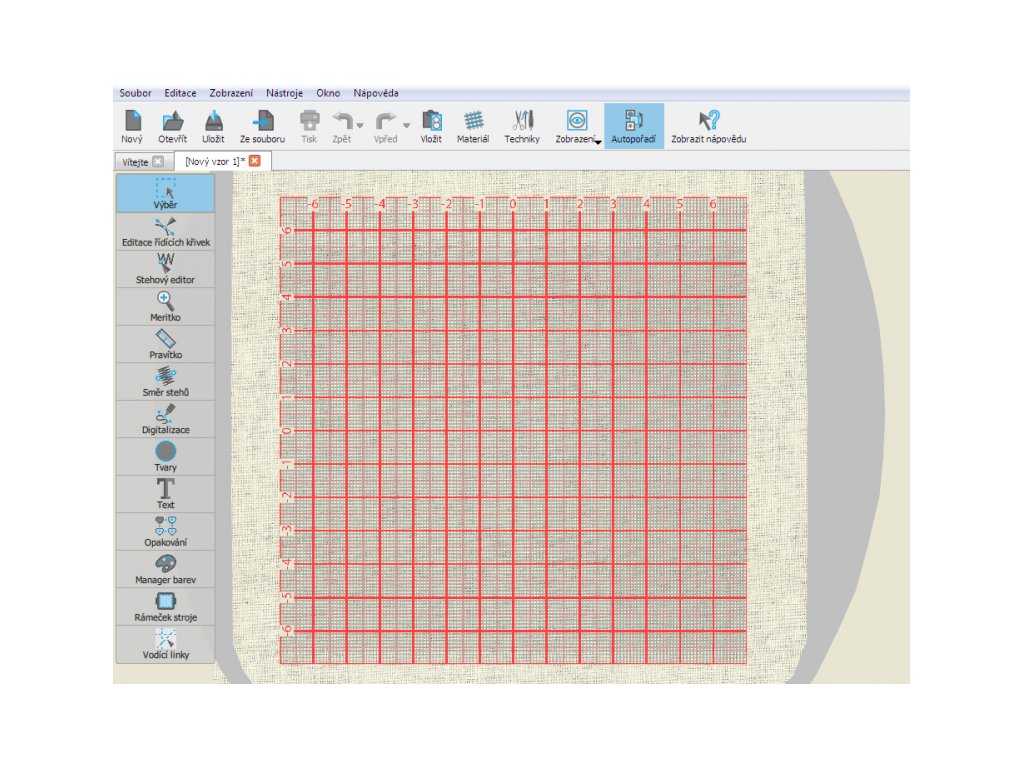Open the Vpřed redo history arrow
1024x768 pixels.
[405, 126]
